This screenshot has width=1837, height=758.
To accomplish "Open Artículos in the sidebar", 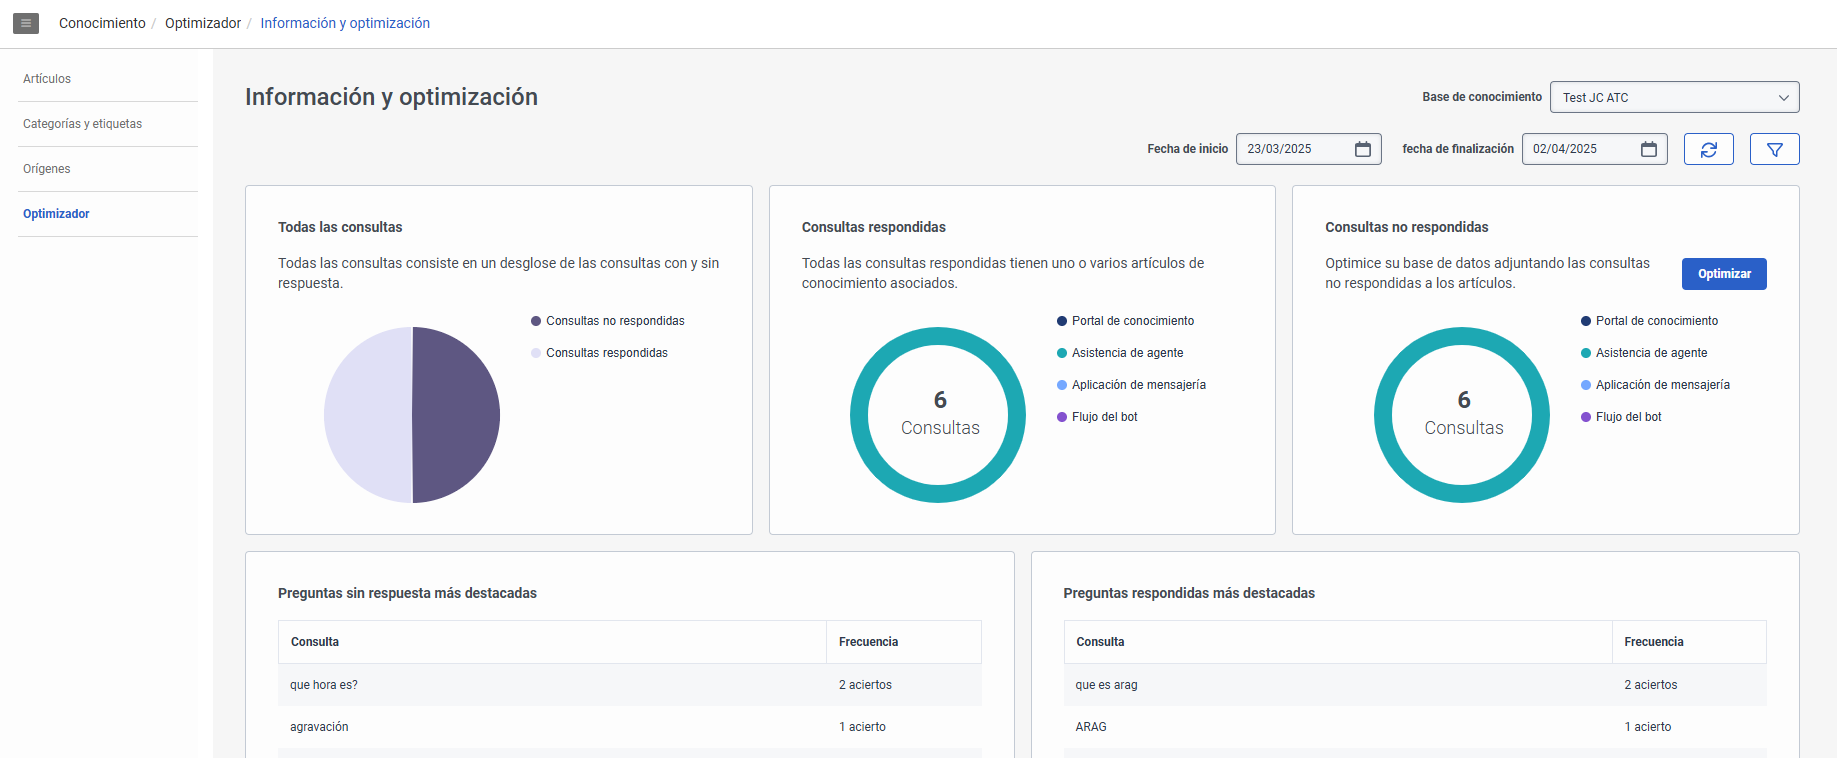I will 47,79.
